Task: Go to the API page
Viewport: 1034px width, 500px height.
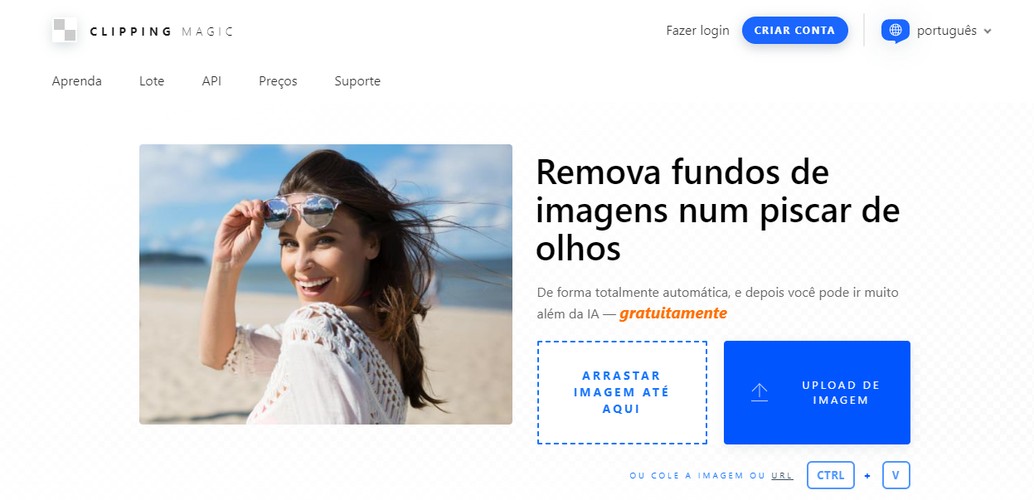Action: 212,81
